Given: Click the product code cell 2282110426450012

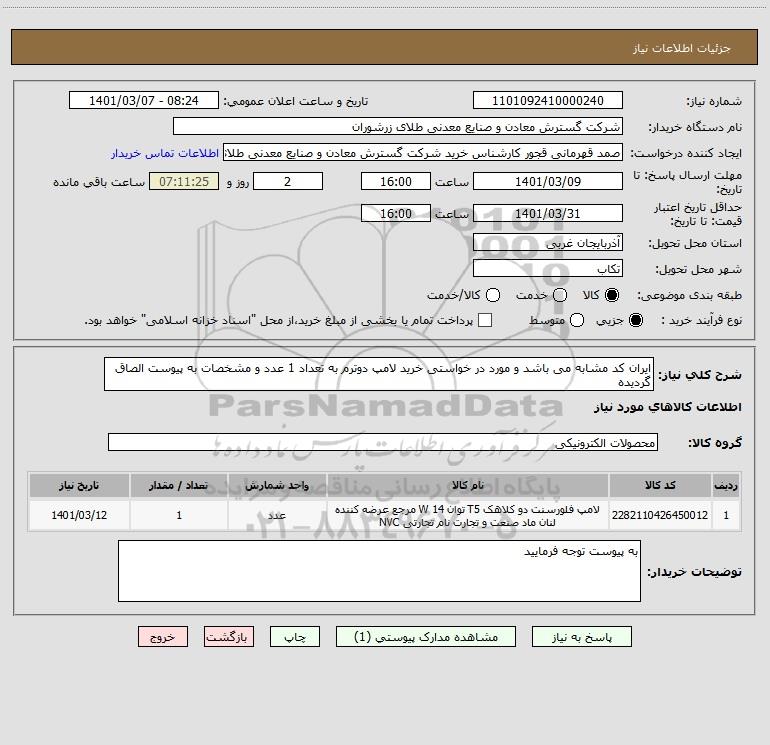Looking at the screenshot, I should coord(660,515).
